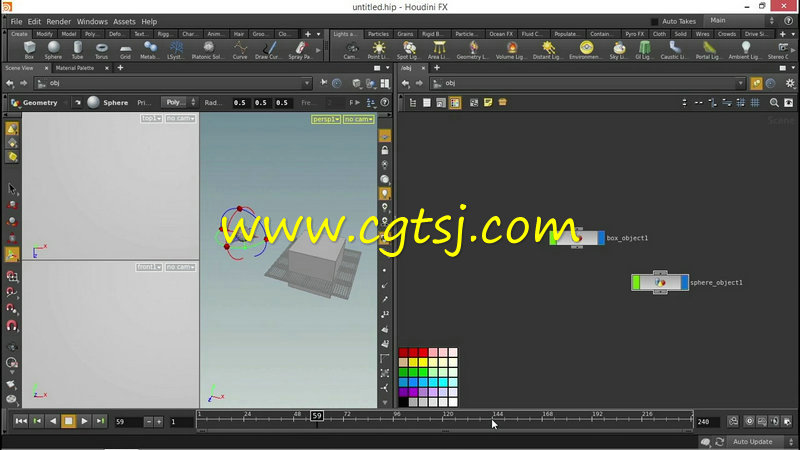800x450 pixels.
Task: Add a Geometry Light
Action: [473, 50]
